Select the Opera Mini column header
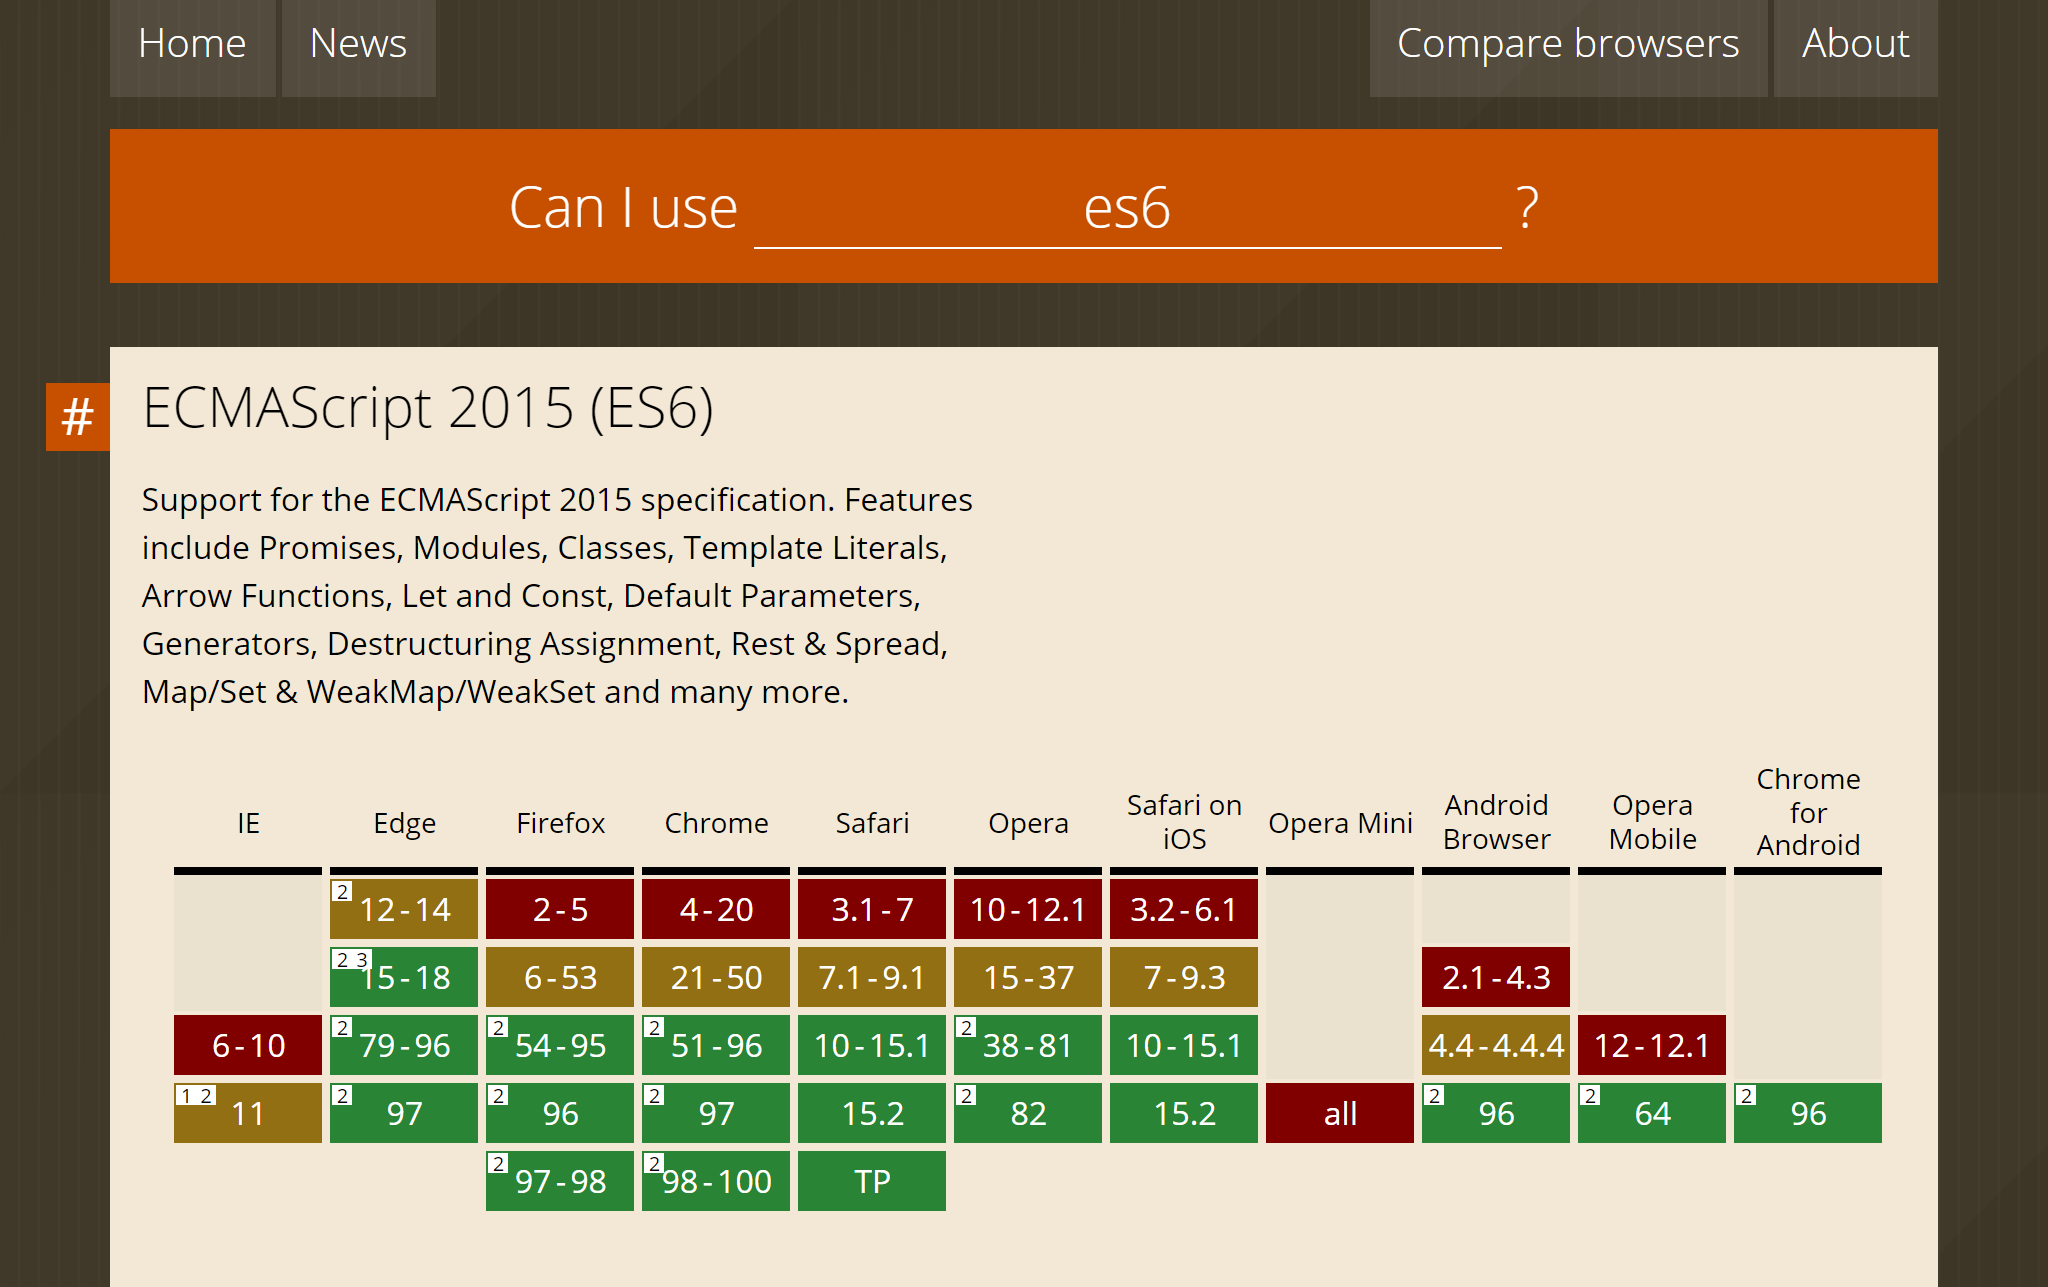2048x1287 pixels. pyautogui.click(x=1340, y=823)
